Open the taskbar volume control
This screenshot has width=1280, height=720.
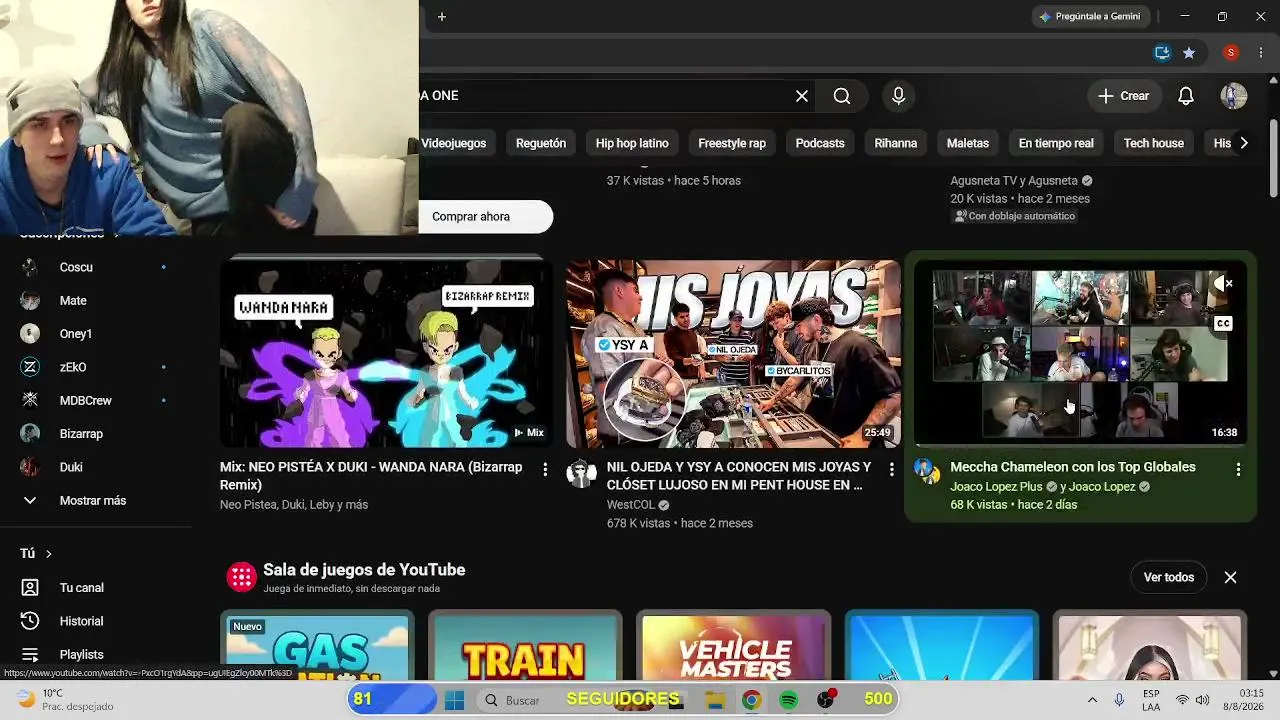pos(1202,700)
